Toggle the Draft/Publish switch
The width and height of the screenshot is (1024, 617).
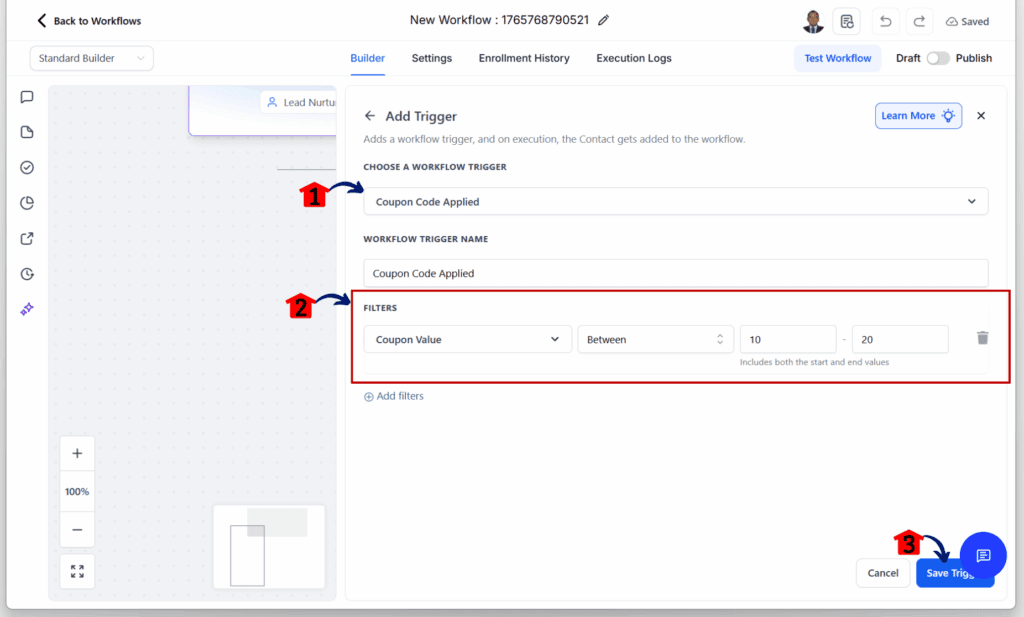pos(938,58)
